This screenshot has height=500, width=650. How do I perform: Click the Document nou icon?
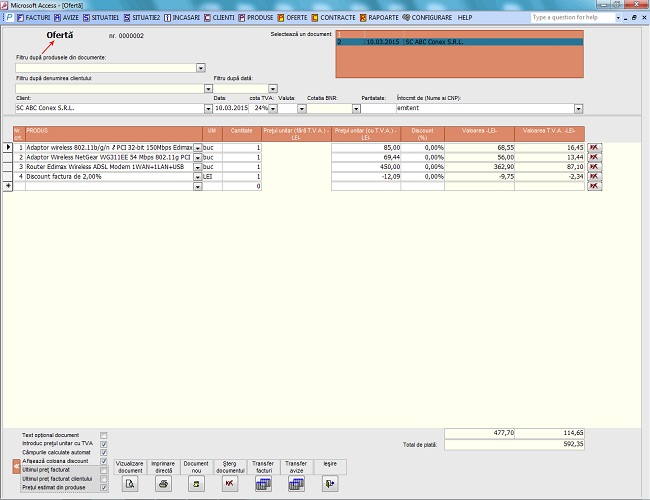pyautogui.click(x=196, y=484)
